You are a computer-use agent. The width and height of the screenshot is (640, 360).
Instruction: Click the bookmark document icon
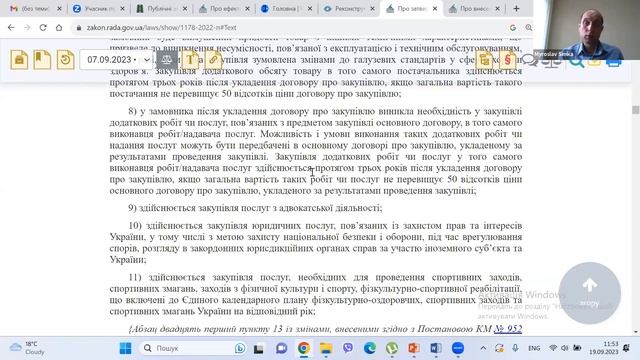[x=42, y=60]
